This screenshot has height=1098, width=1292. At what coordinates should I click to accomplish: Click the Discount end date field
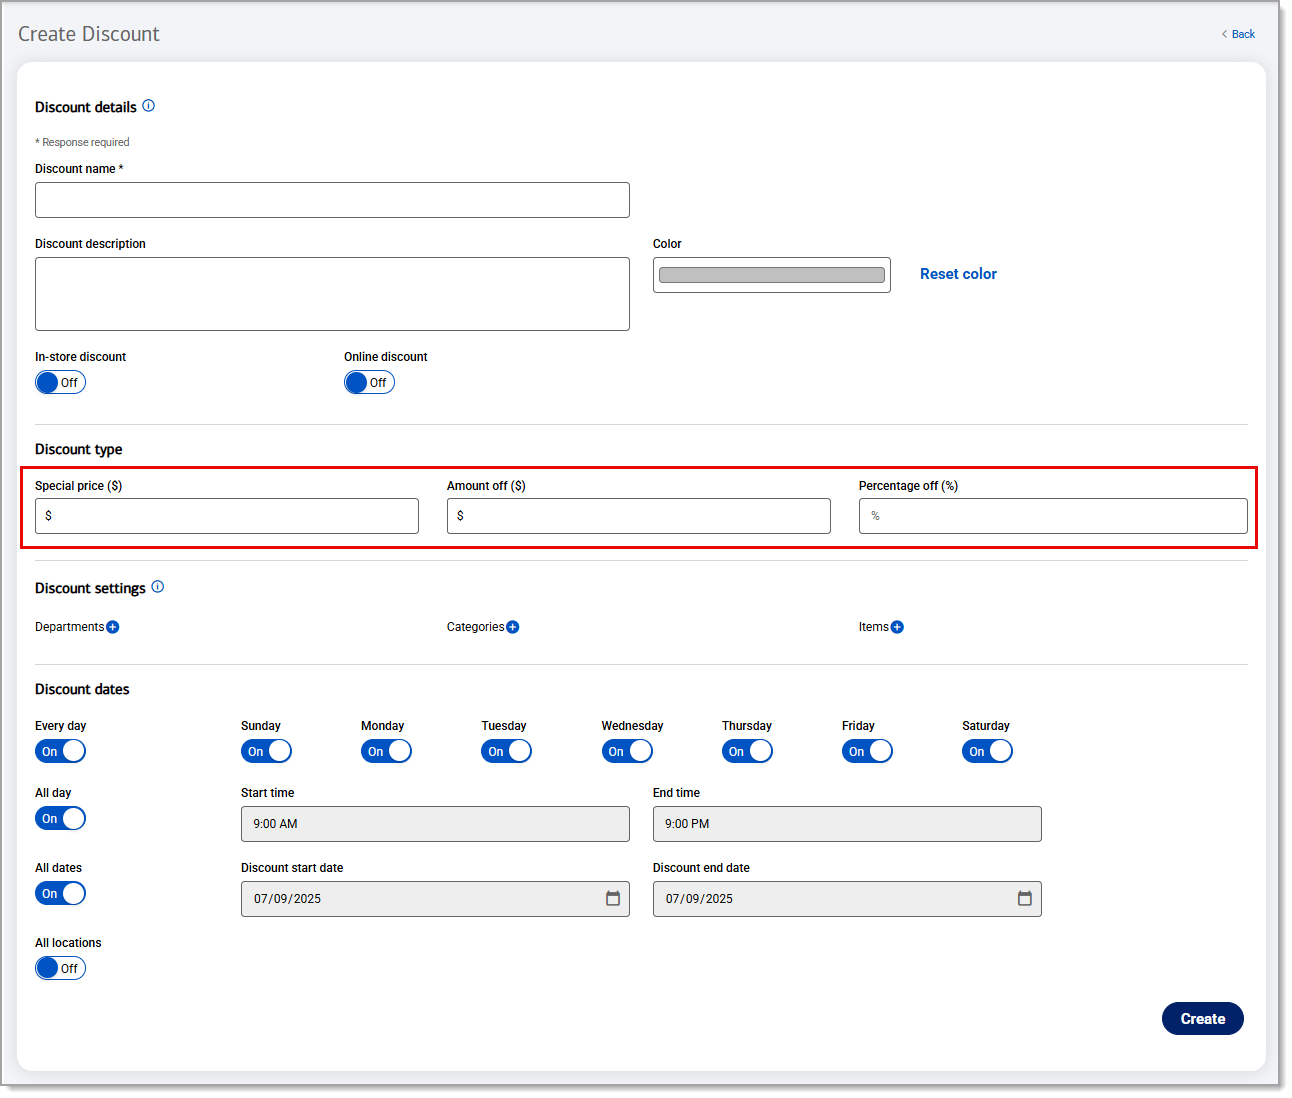coord(847,899)
